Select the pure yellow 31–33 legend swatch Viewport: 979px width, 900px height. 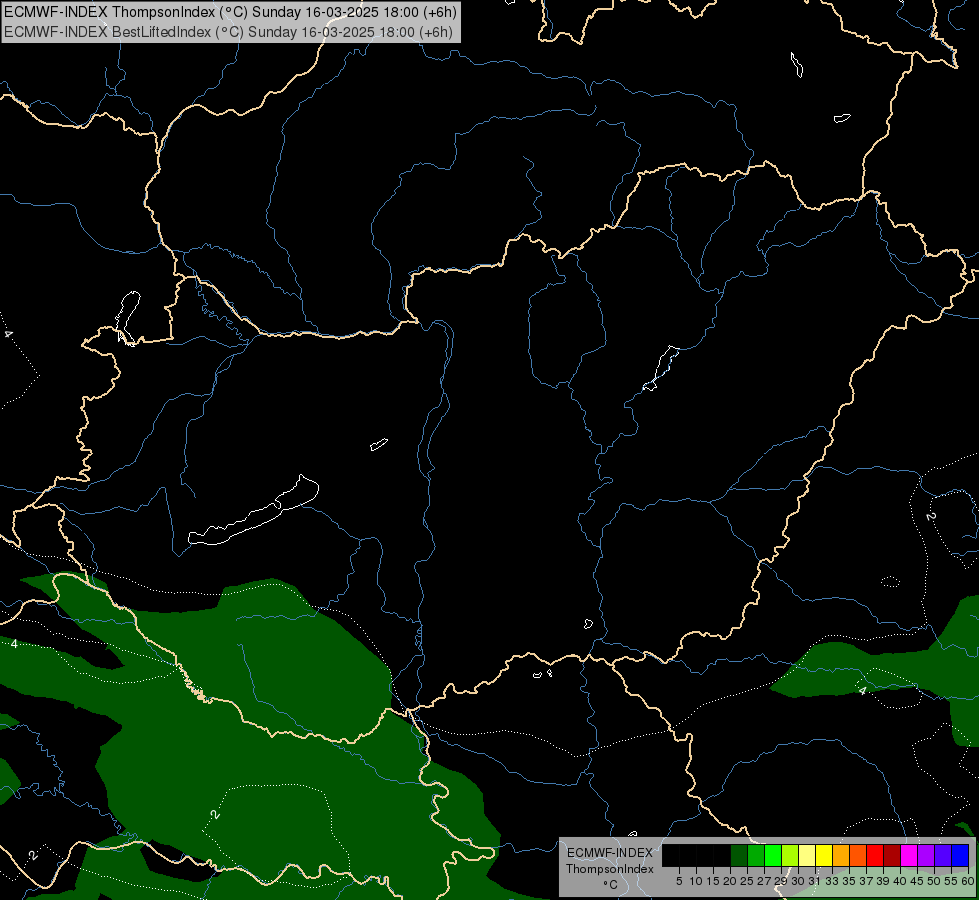pos(824,855)
